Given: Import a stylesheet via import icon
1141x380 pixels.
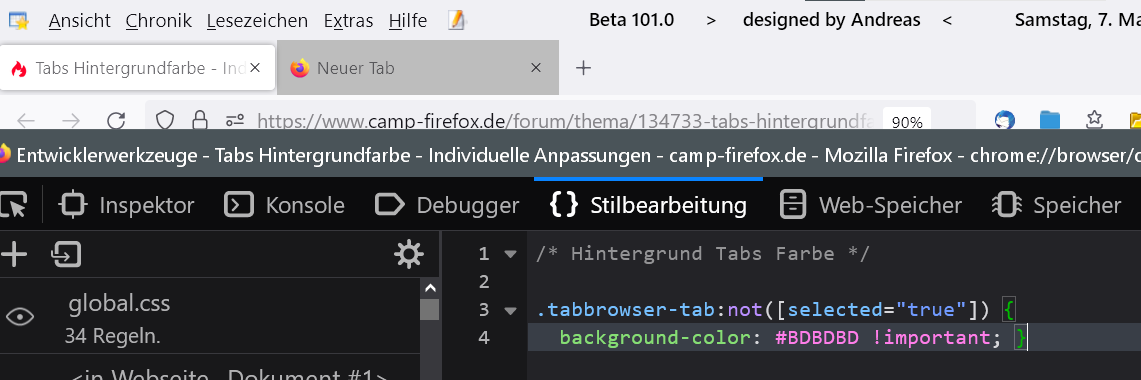Looking at the screenshot, I should pos(66,254).
